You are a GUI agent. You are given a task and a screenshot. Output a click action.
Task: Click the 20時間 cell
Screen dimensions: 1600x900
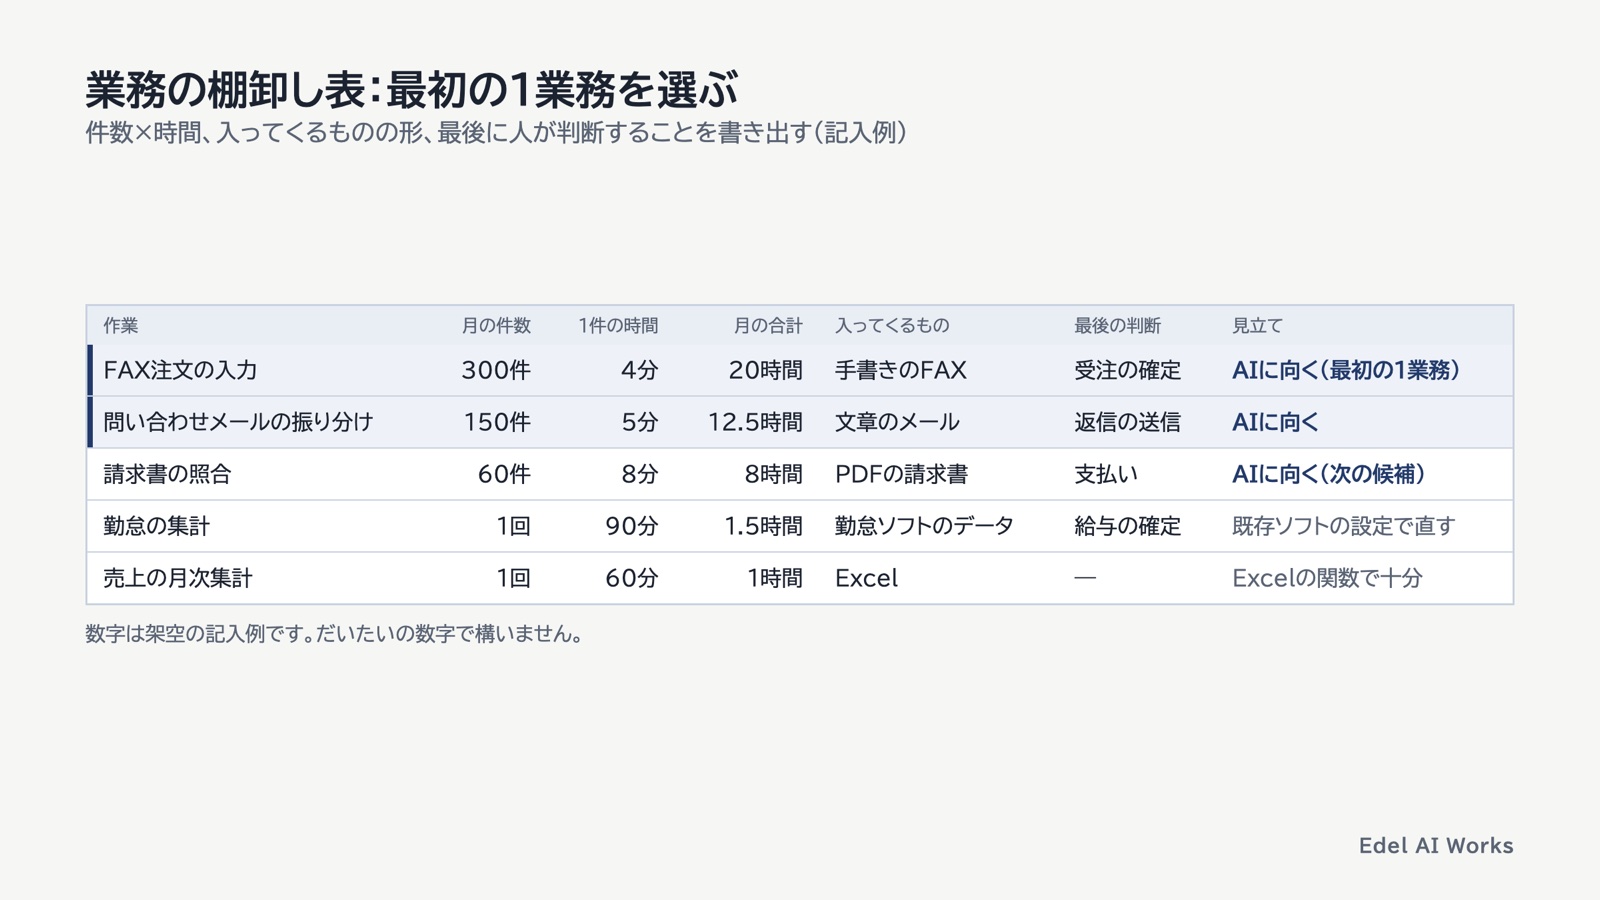pyautogui.click(x=765, y=370)
